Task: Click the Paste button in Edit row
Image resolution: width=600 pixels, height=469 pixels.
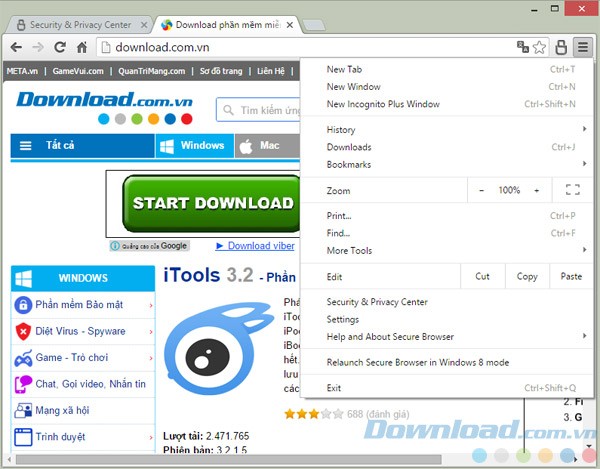Action: coord(571,276)
